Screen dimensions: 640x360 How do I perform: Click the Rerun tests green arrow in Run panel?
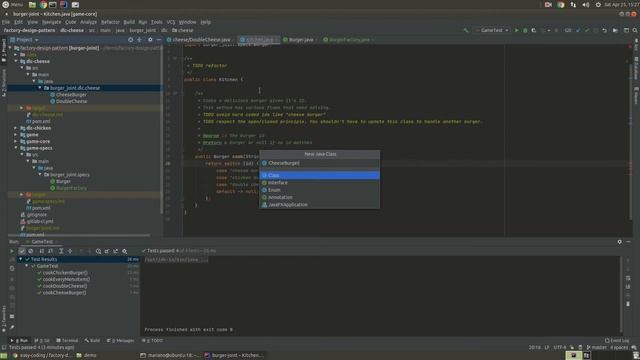[x=12, y=251]
